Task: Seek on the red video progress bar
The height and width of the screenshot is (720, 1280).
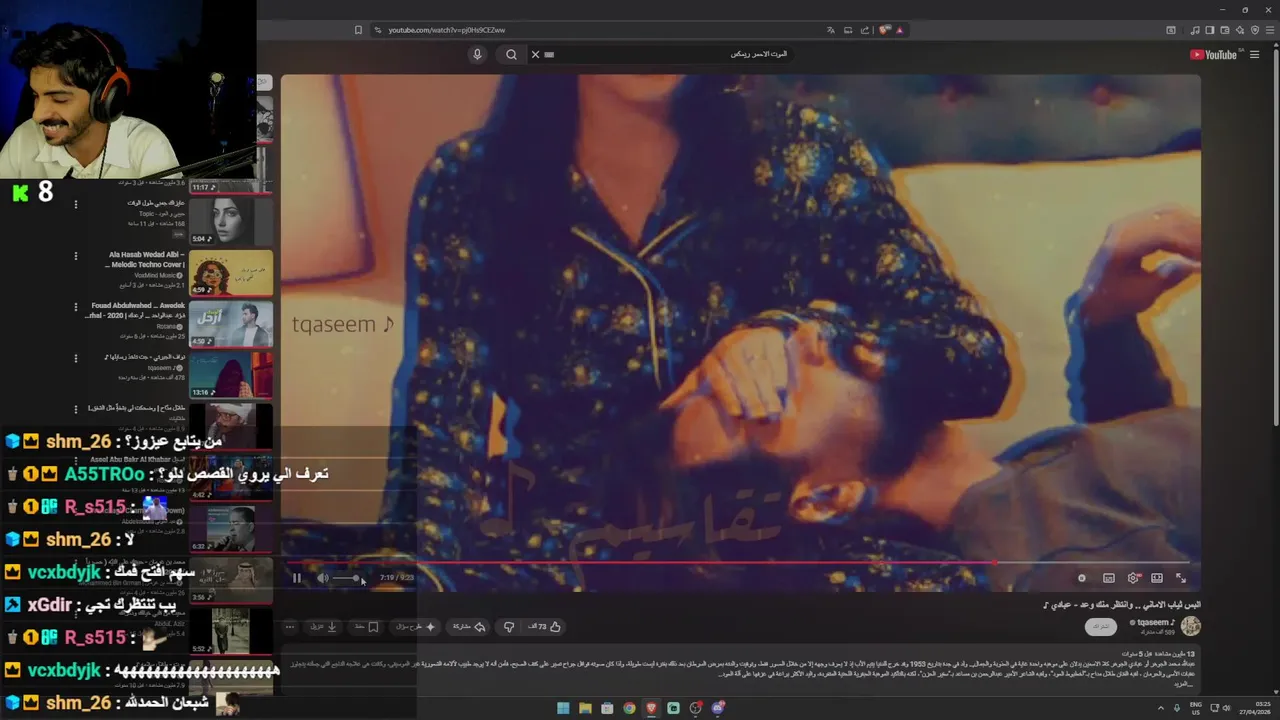Action: (740, 562)
